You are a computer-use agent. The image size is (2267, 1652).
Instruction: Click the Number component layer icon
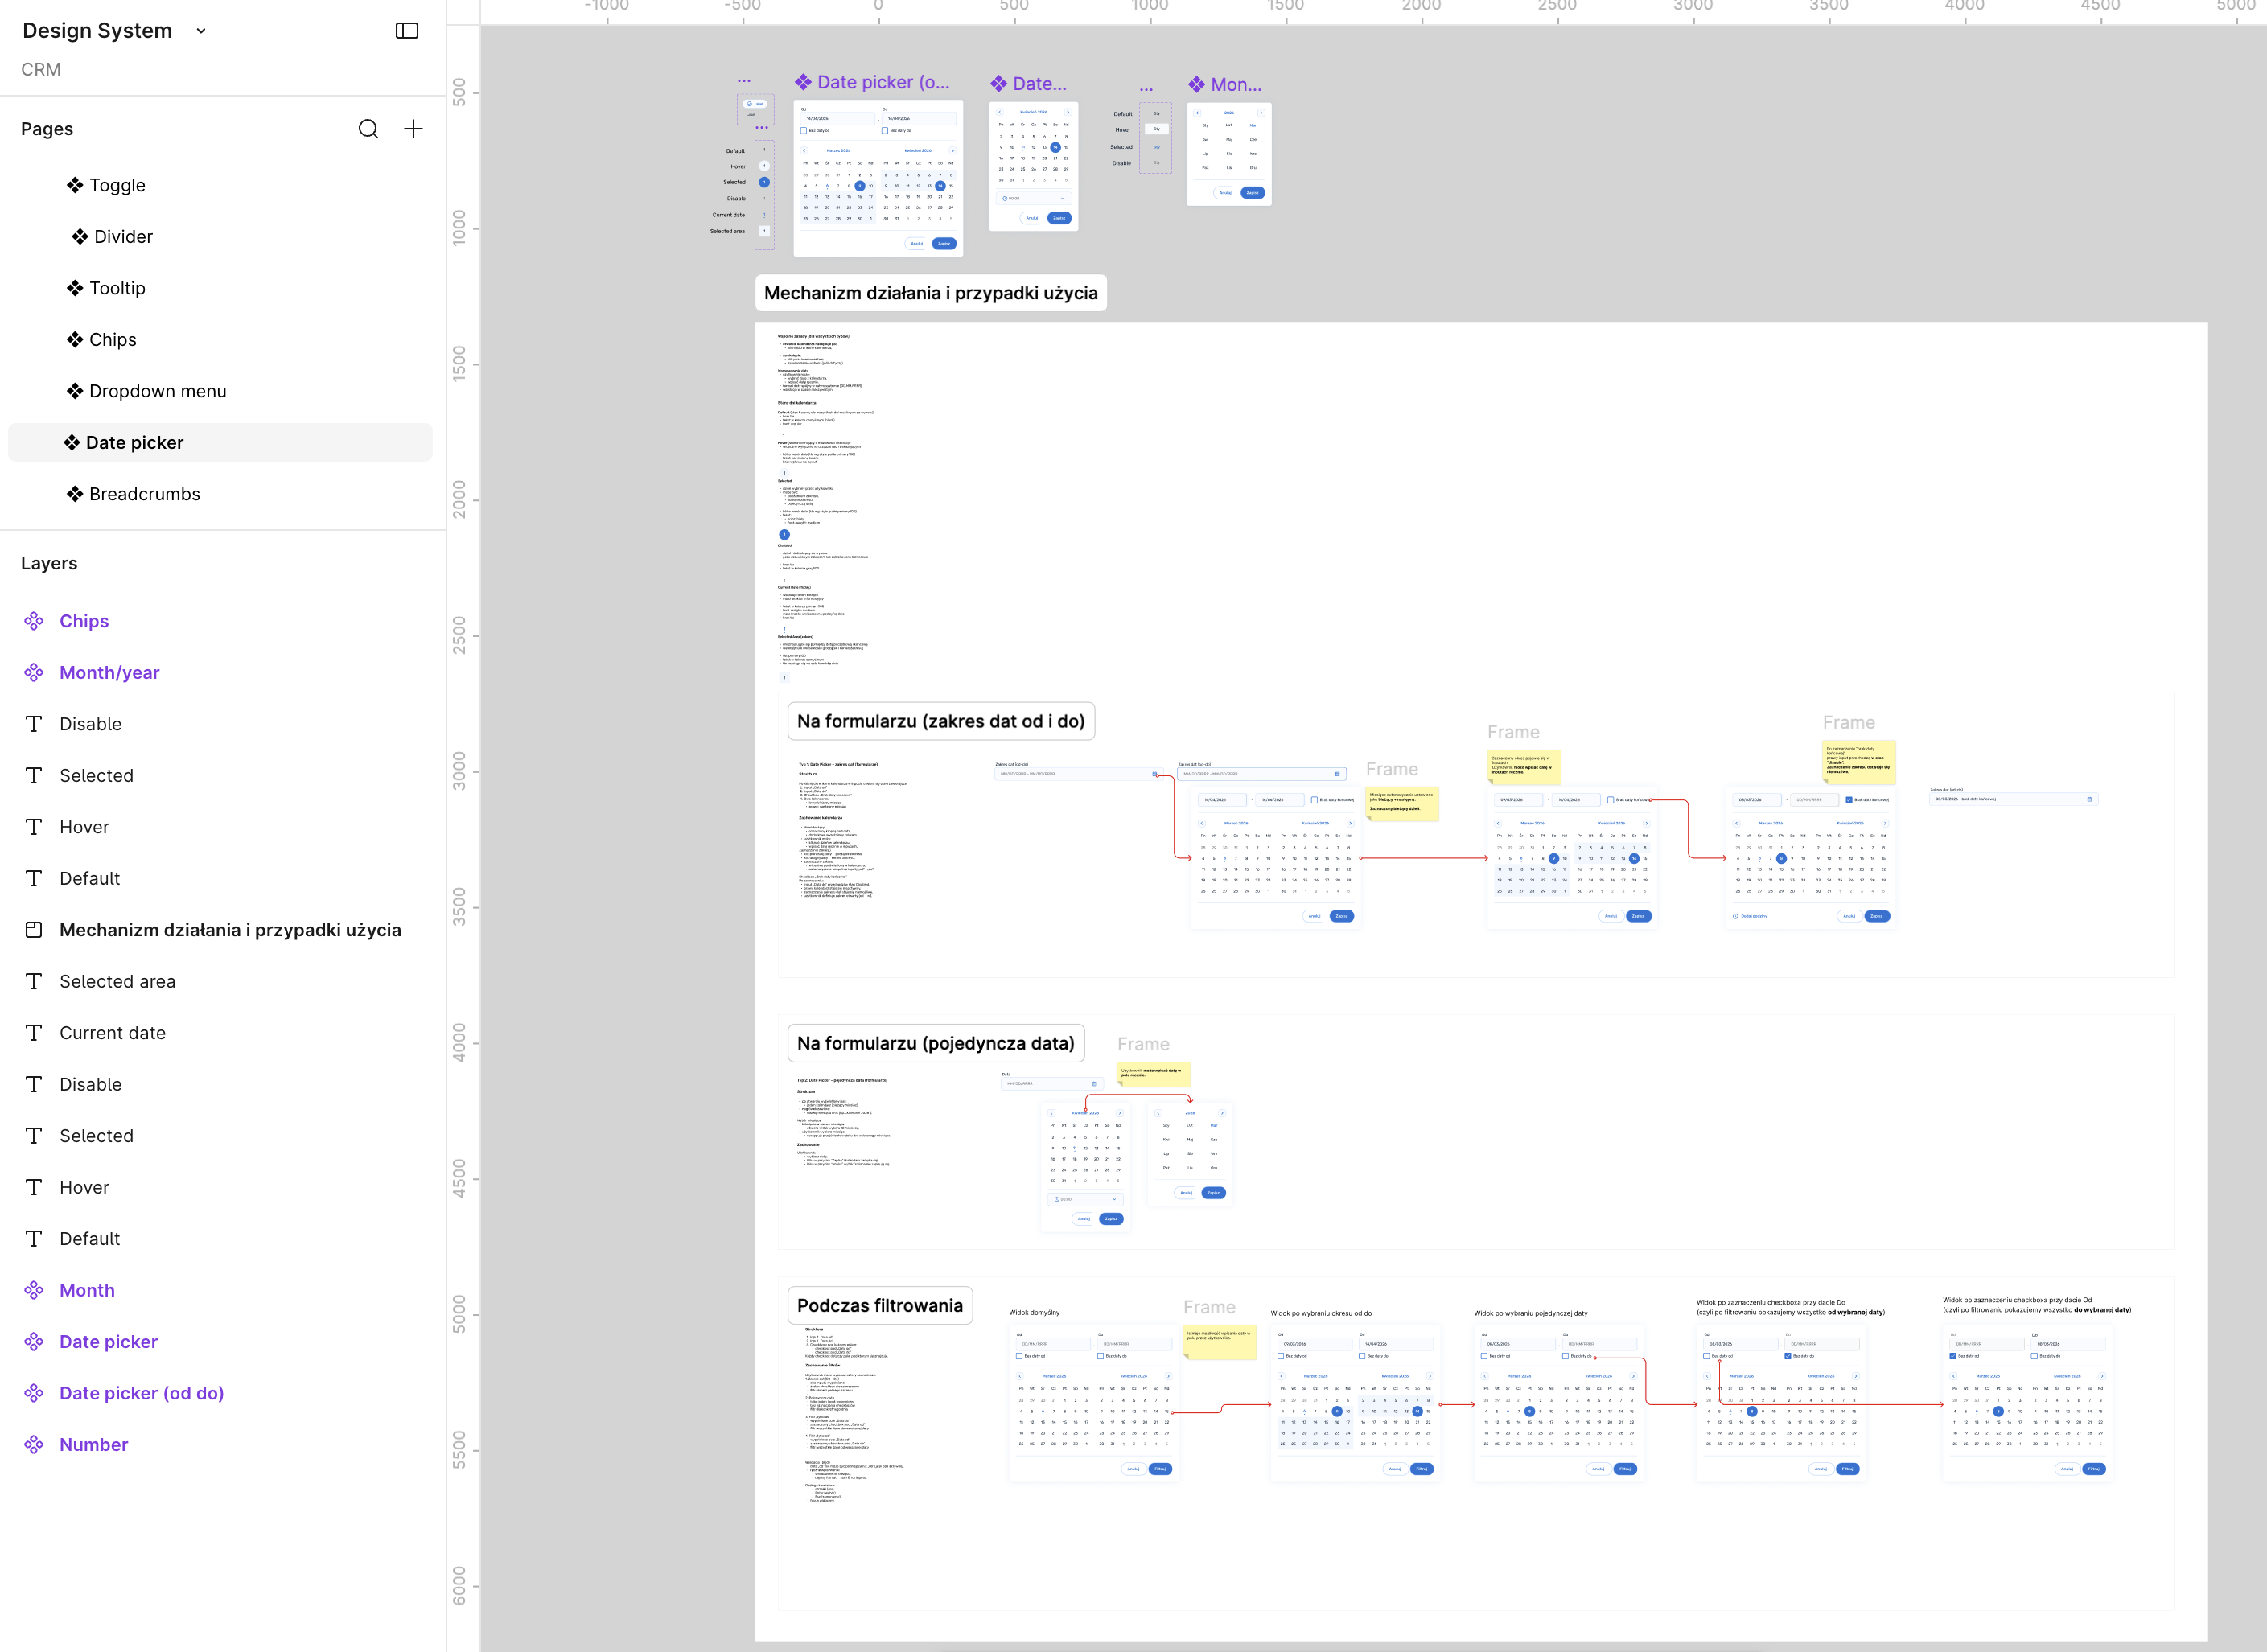34,1445
